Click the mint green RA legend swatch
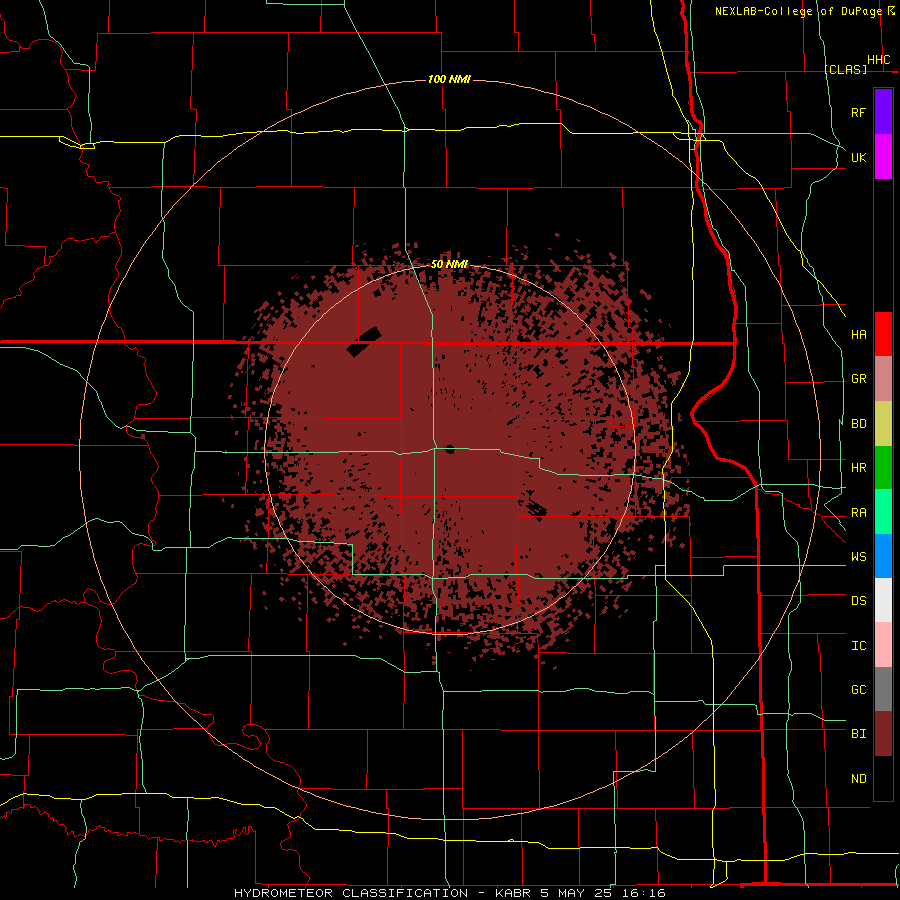900x900 pixels. pos(883,512)
